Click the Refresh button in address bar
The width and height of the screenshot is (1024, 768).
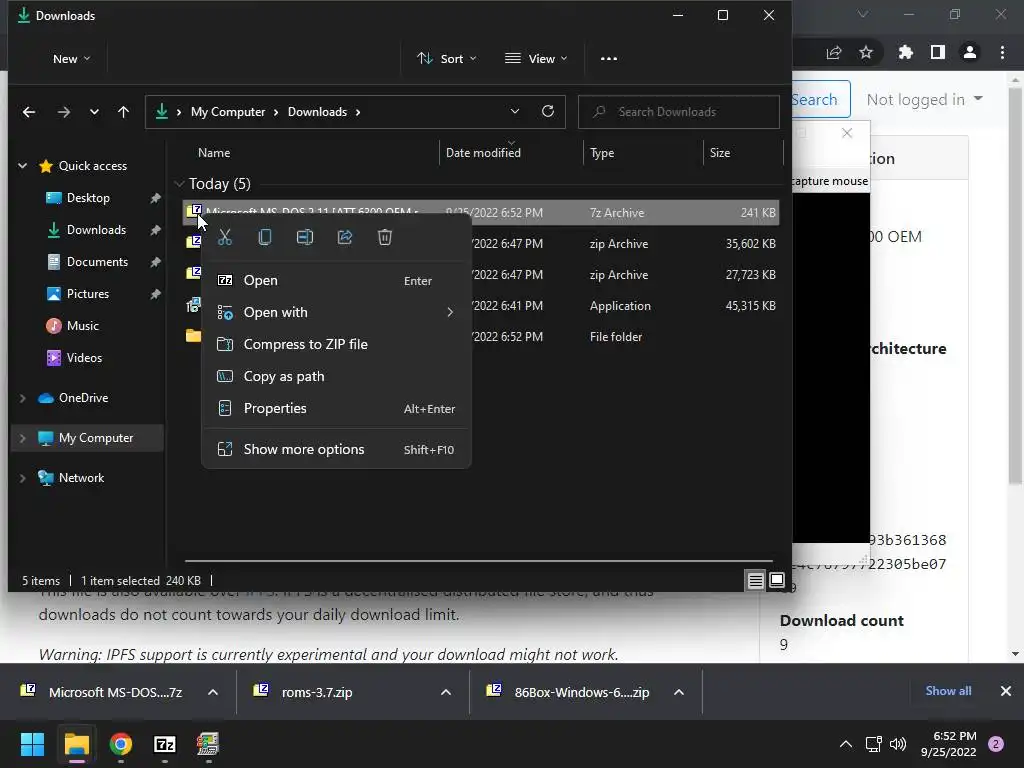coord(548,112)
